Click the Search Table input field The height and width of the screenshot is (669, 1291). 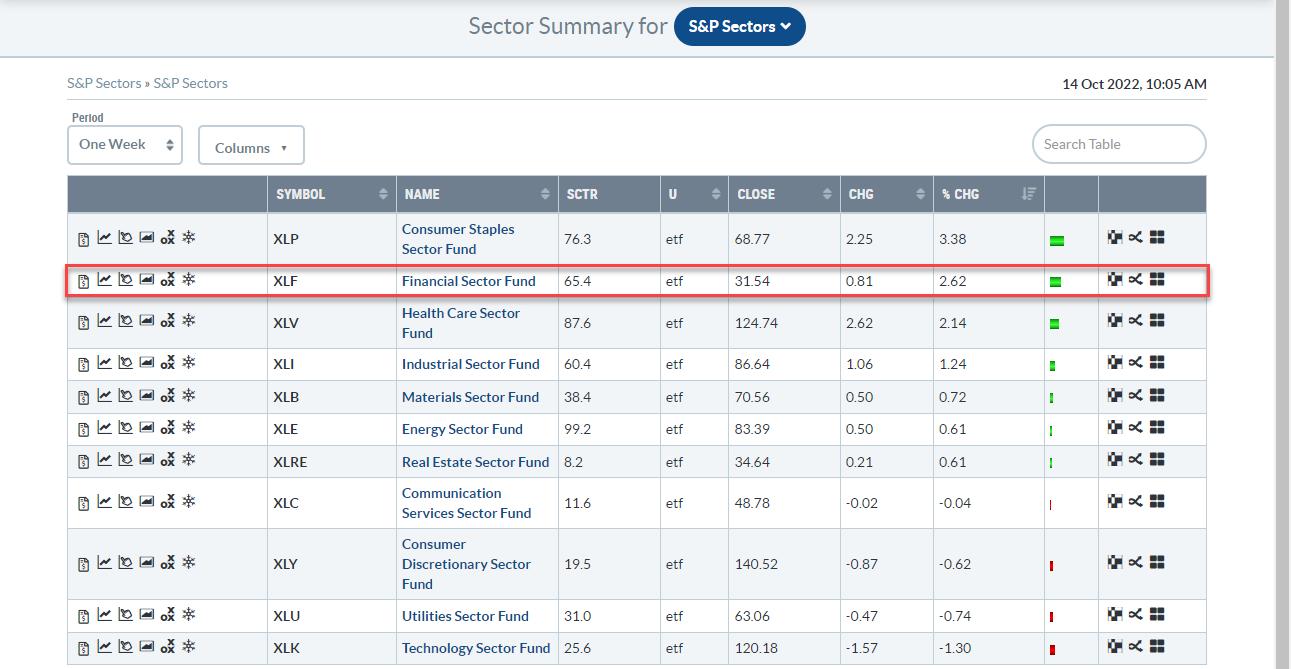(1118, 144)
